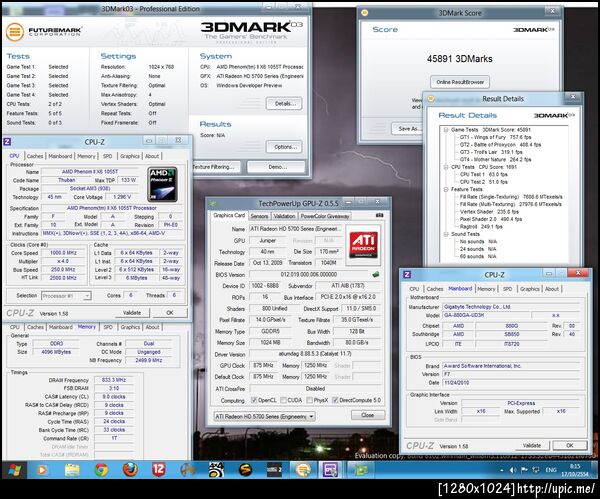
Task: Select About tab in processor CPU-Z window
Action: (152, 156)
